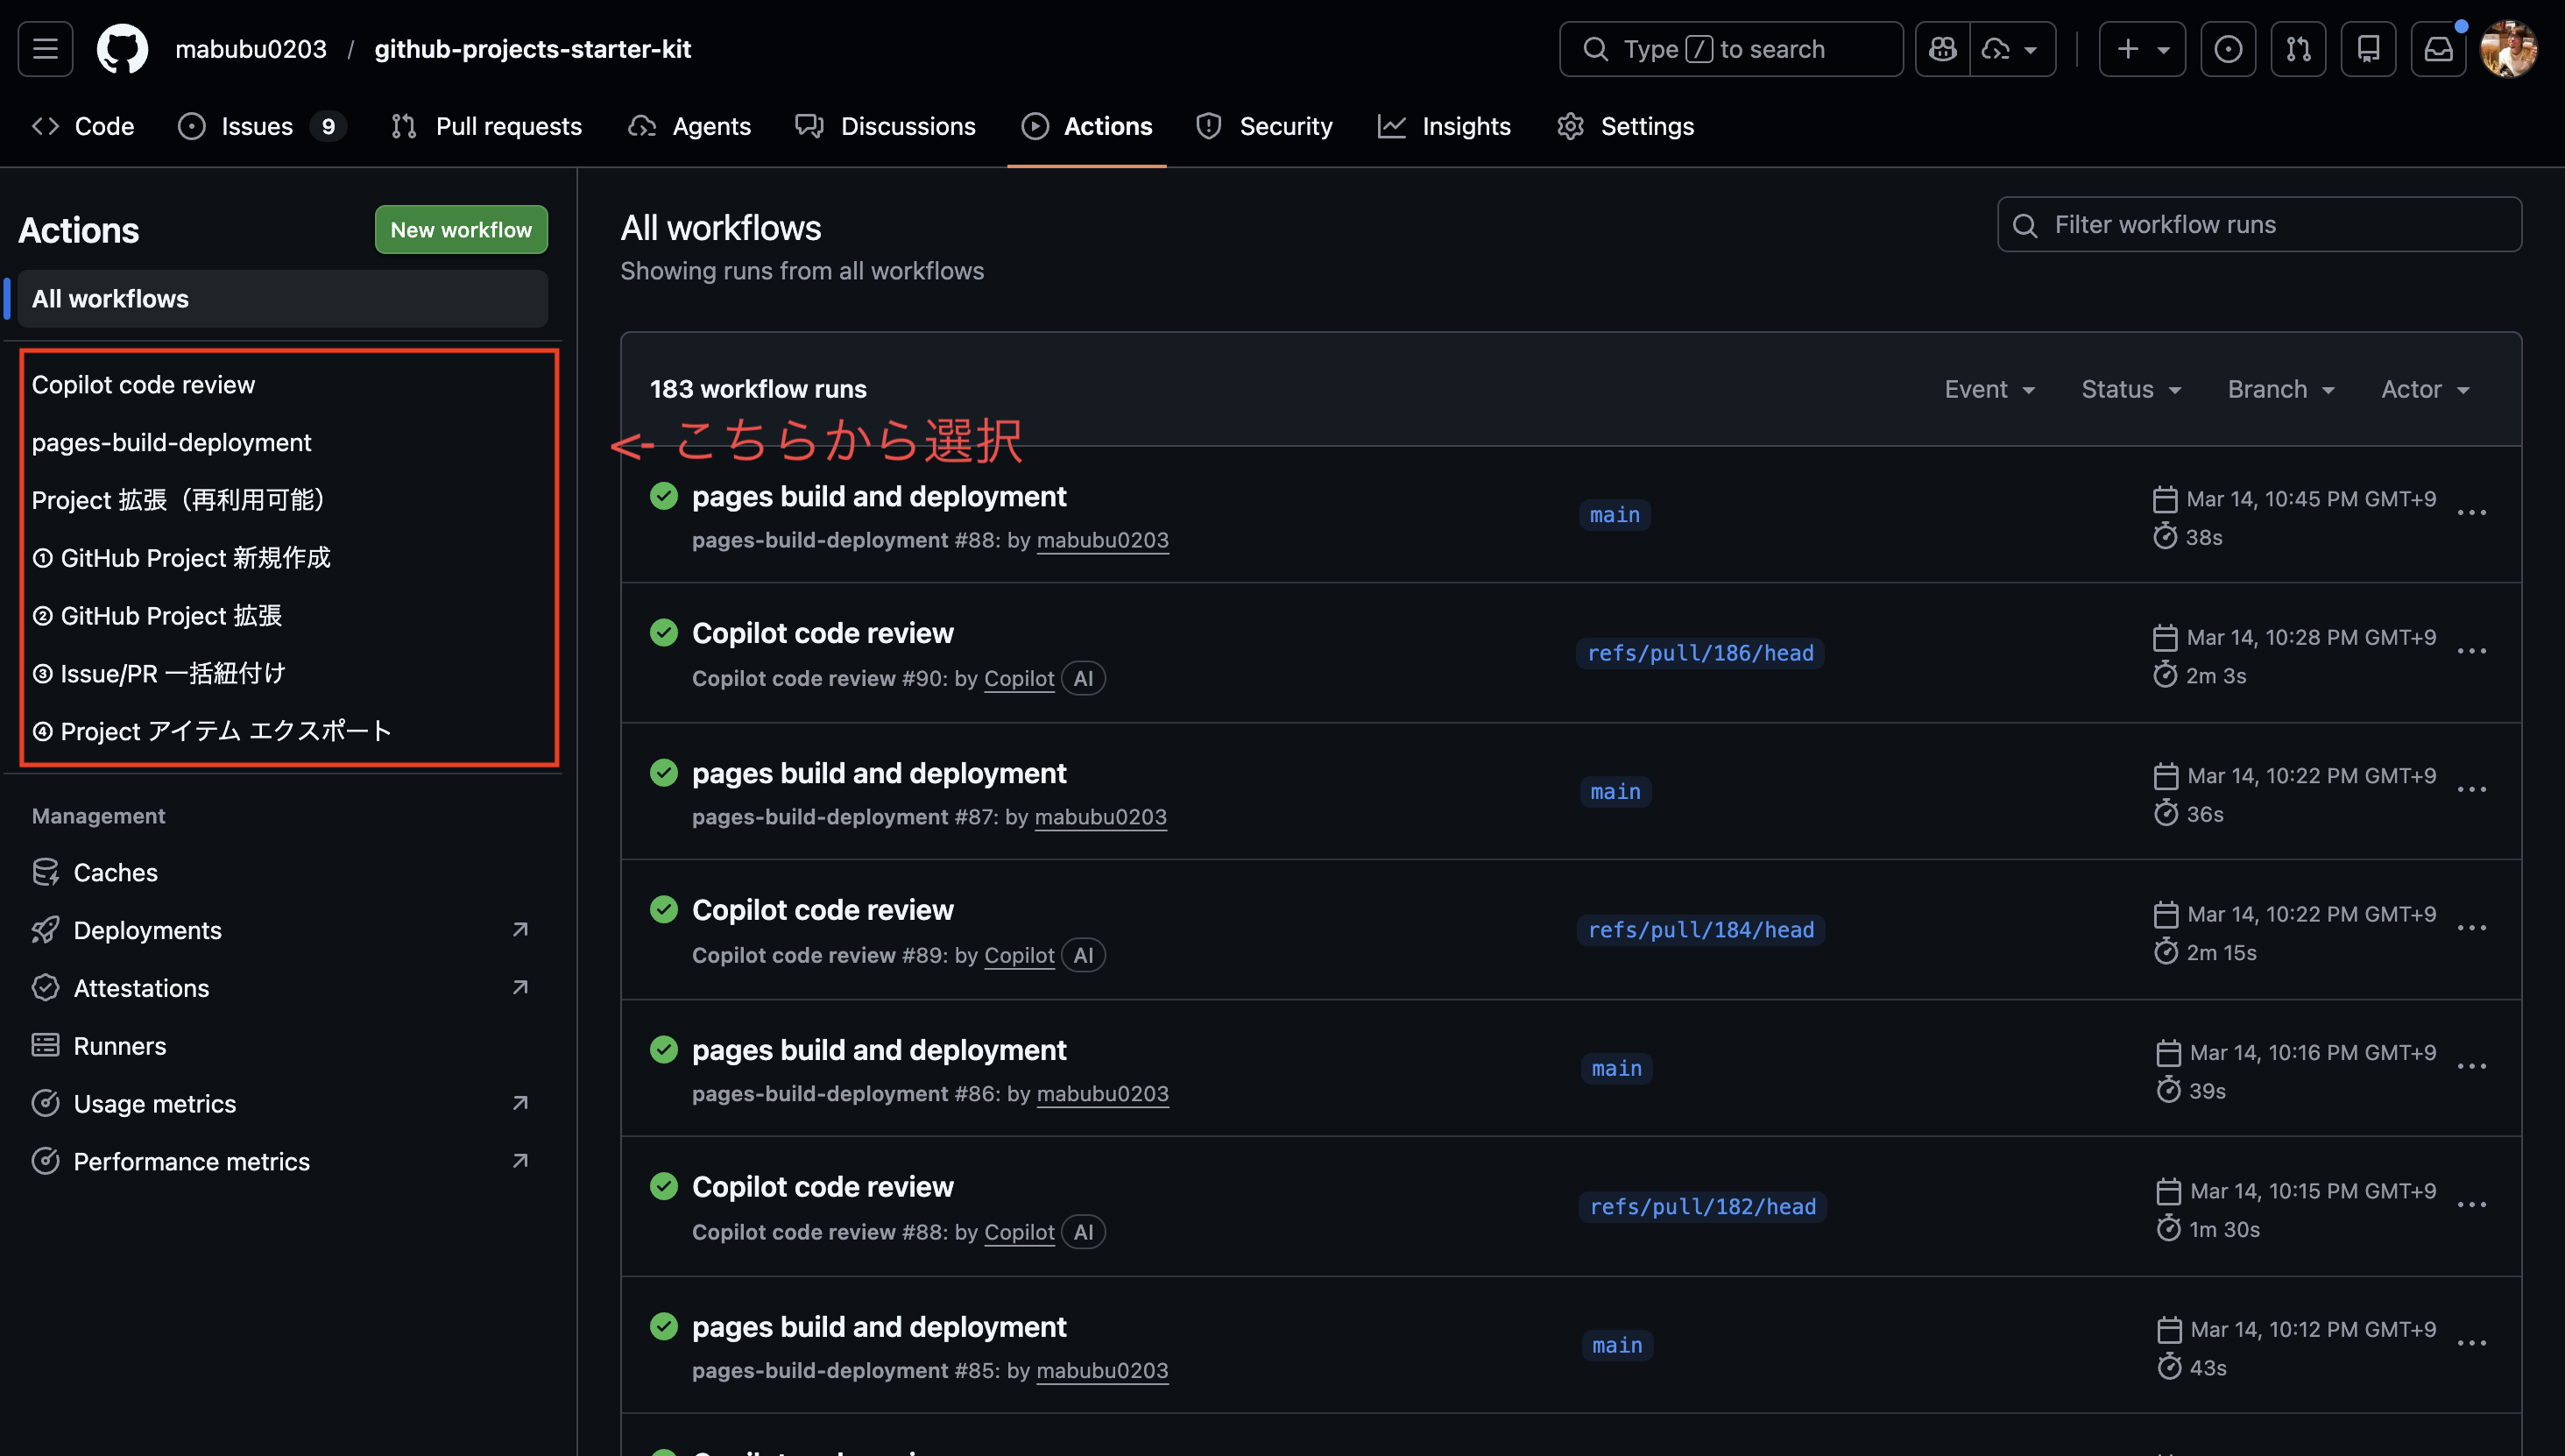2565x1456 pixels.
Task: Open mabubu0203 owner link in breadcrumb
Action: 251,49
